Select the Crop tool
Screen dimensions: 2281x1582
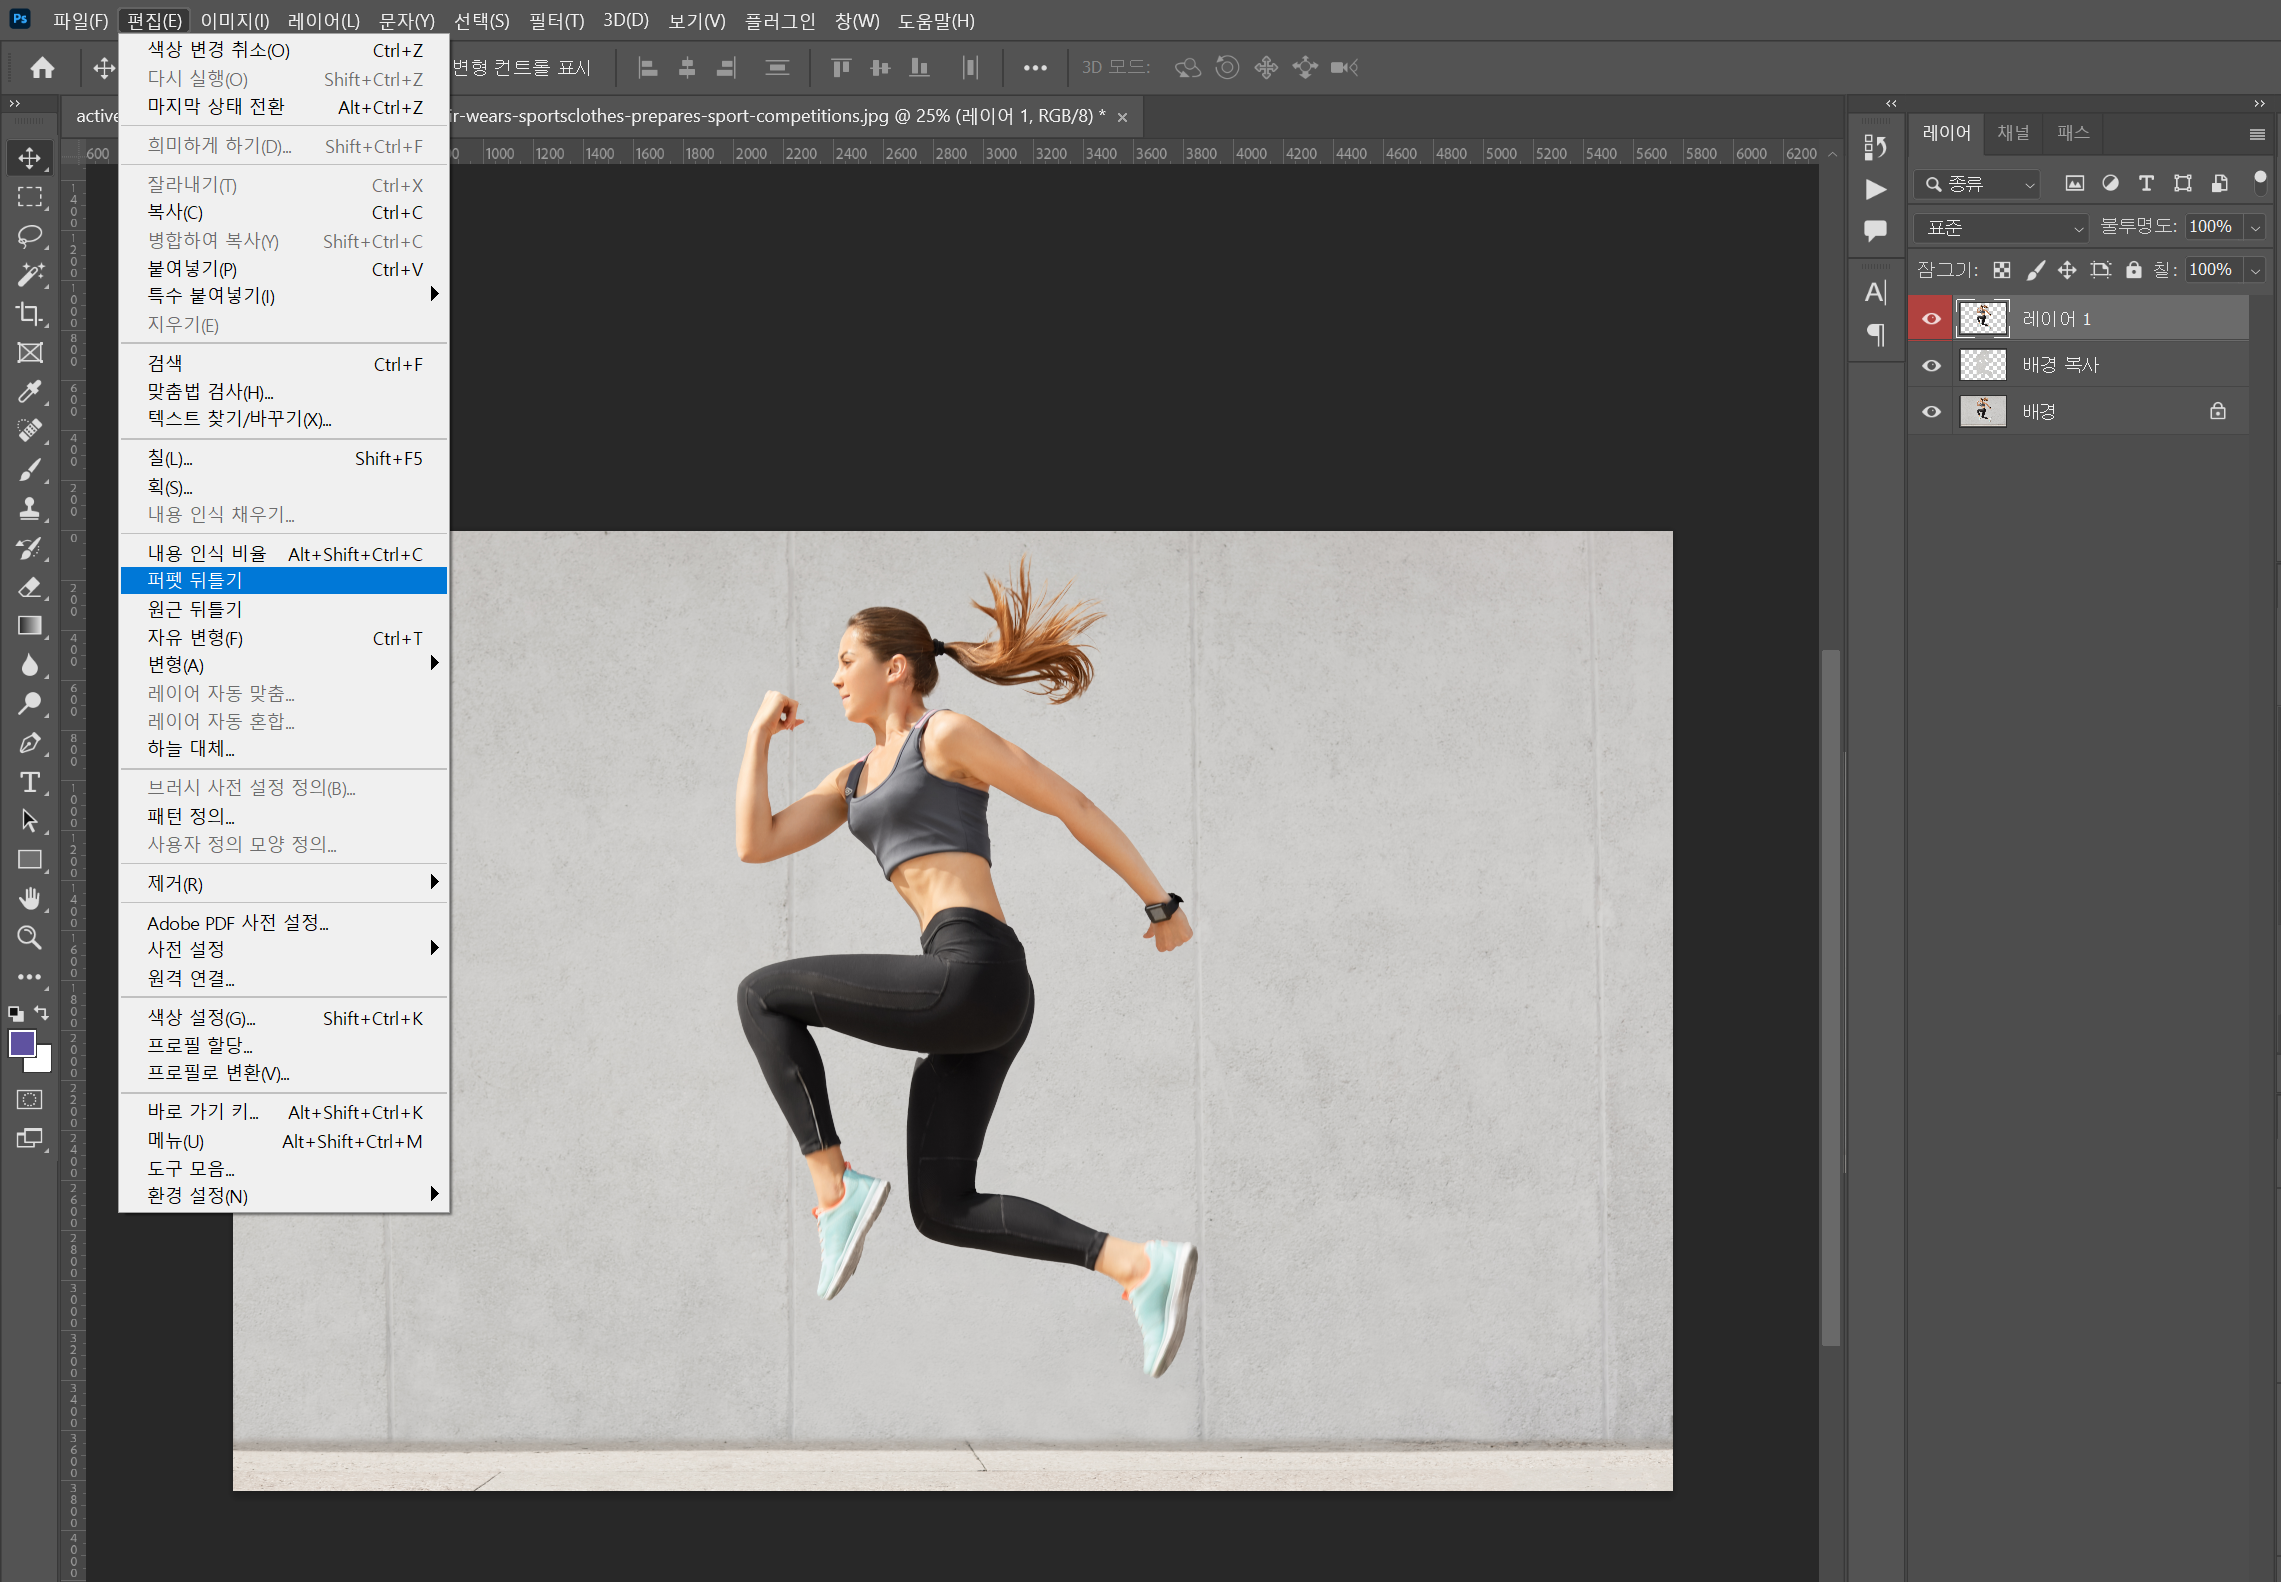pos(30,314)
